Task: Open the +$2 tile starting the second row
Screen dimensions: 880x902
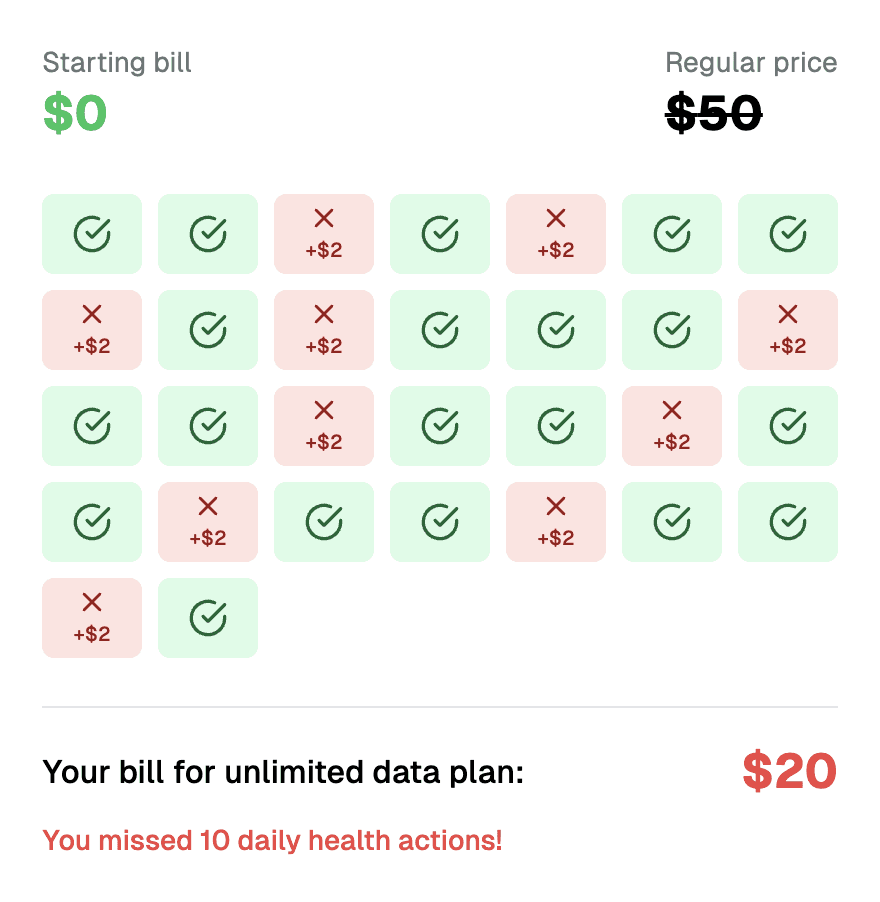Action: click(92, 330)
